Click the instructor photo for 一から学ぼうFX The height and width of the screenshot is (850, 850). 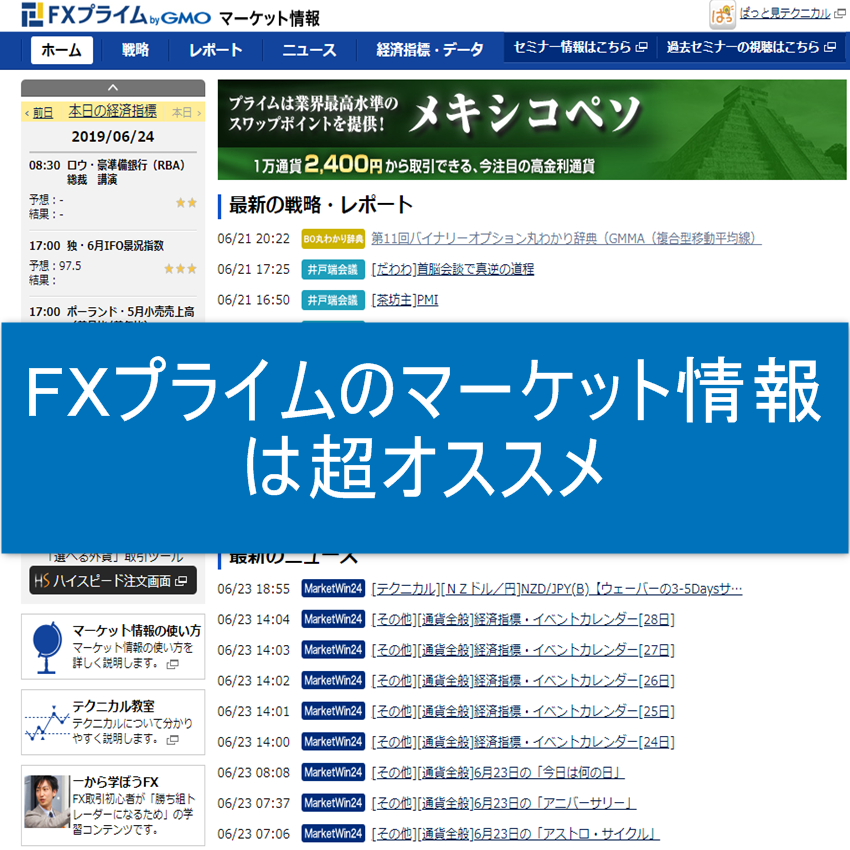coord(47,801)
